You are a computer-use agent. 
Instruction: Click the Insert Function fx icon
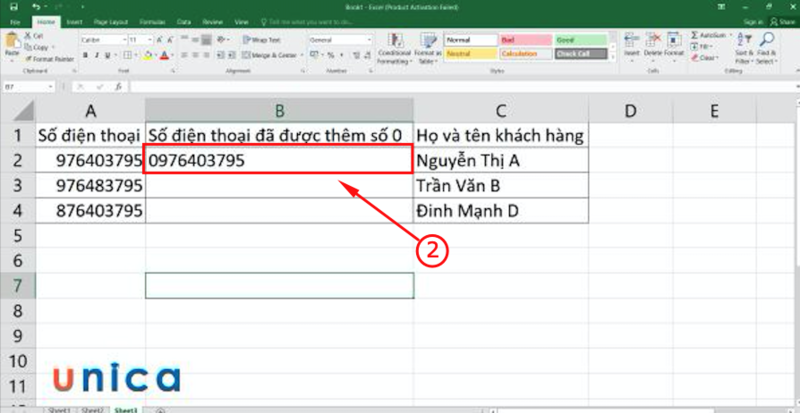tap(120, 88)
